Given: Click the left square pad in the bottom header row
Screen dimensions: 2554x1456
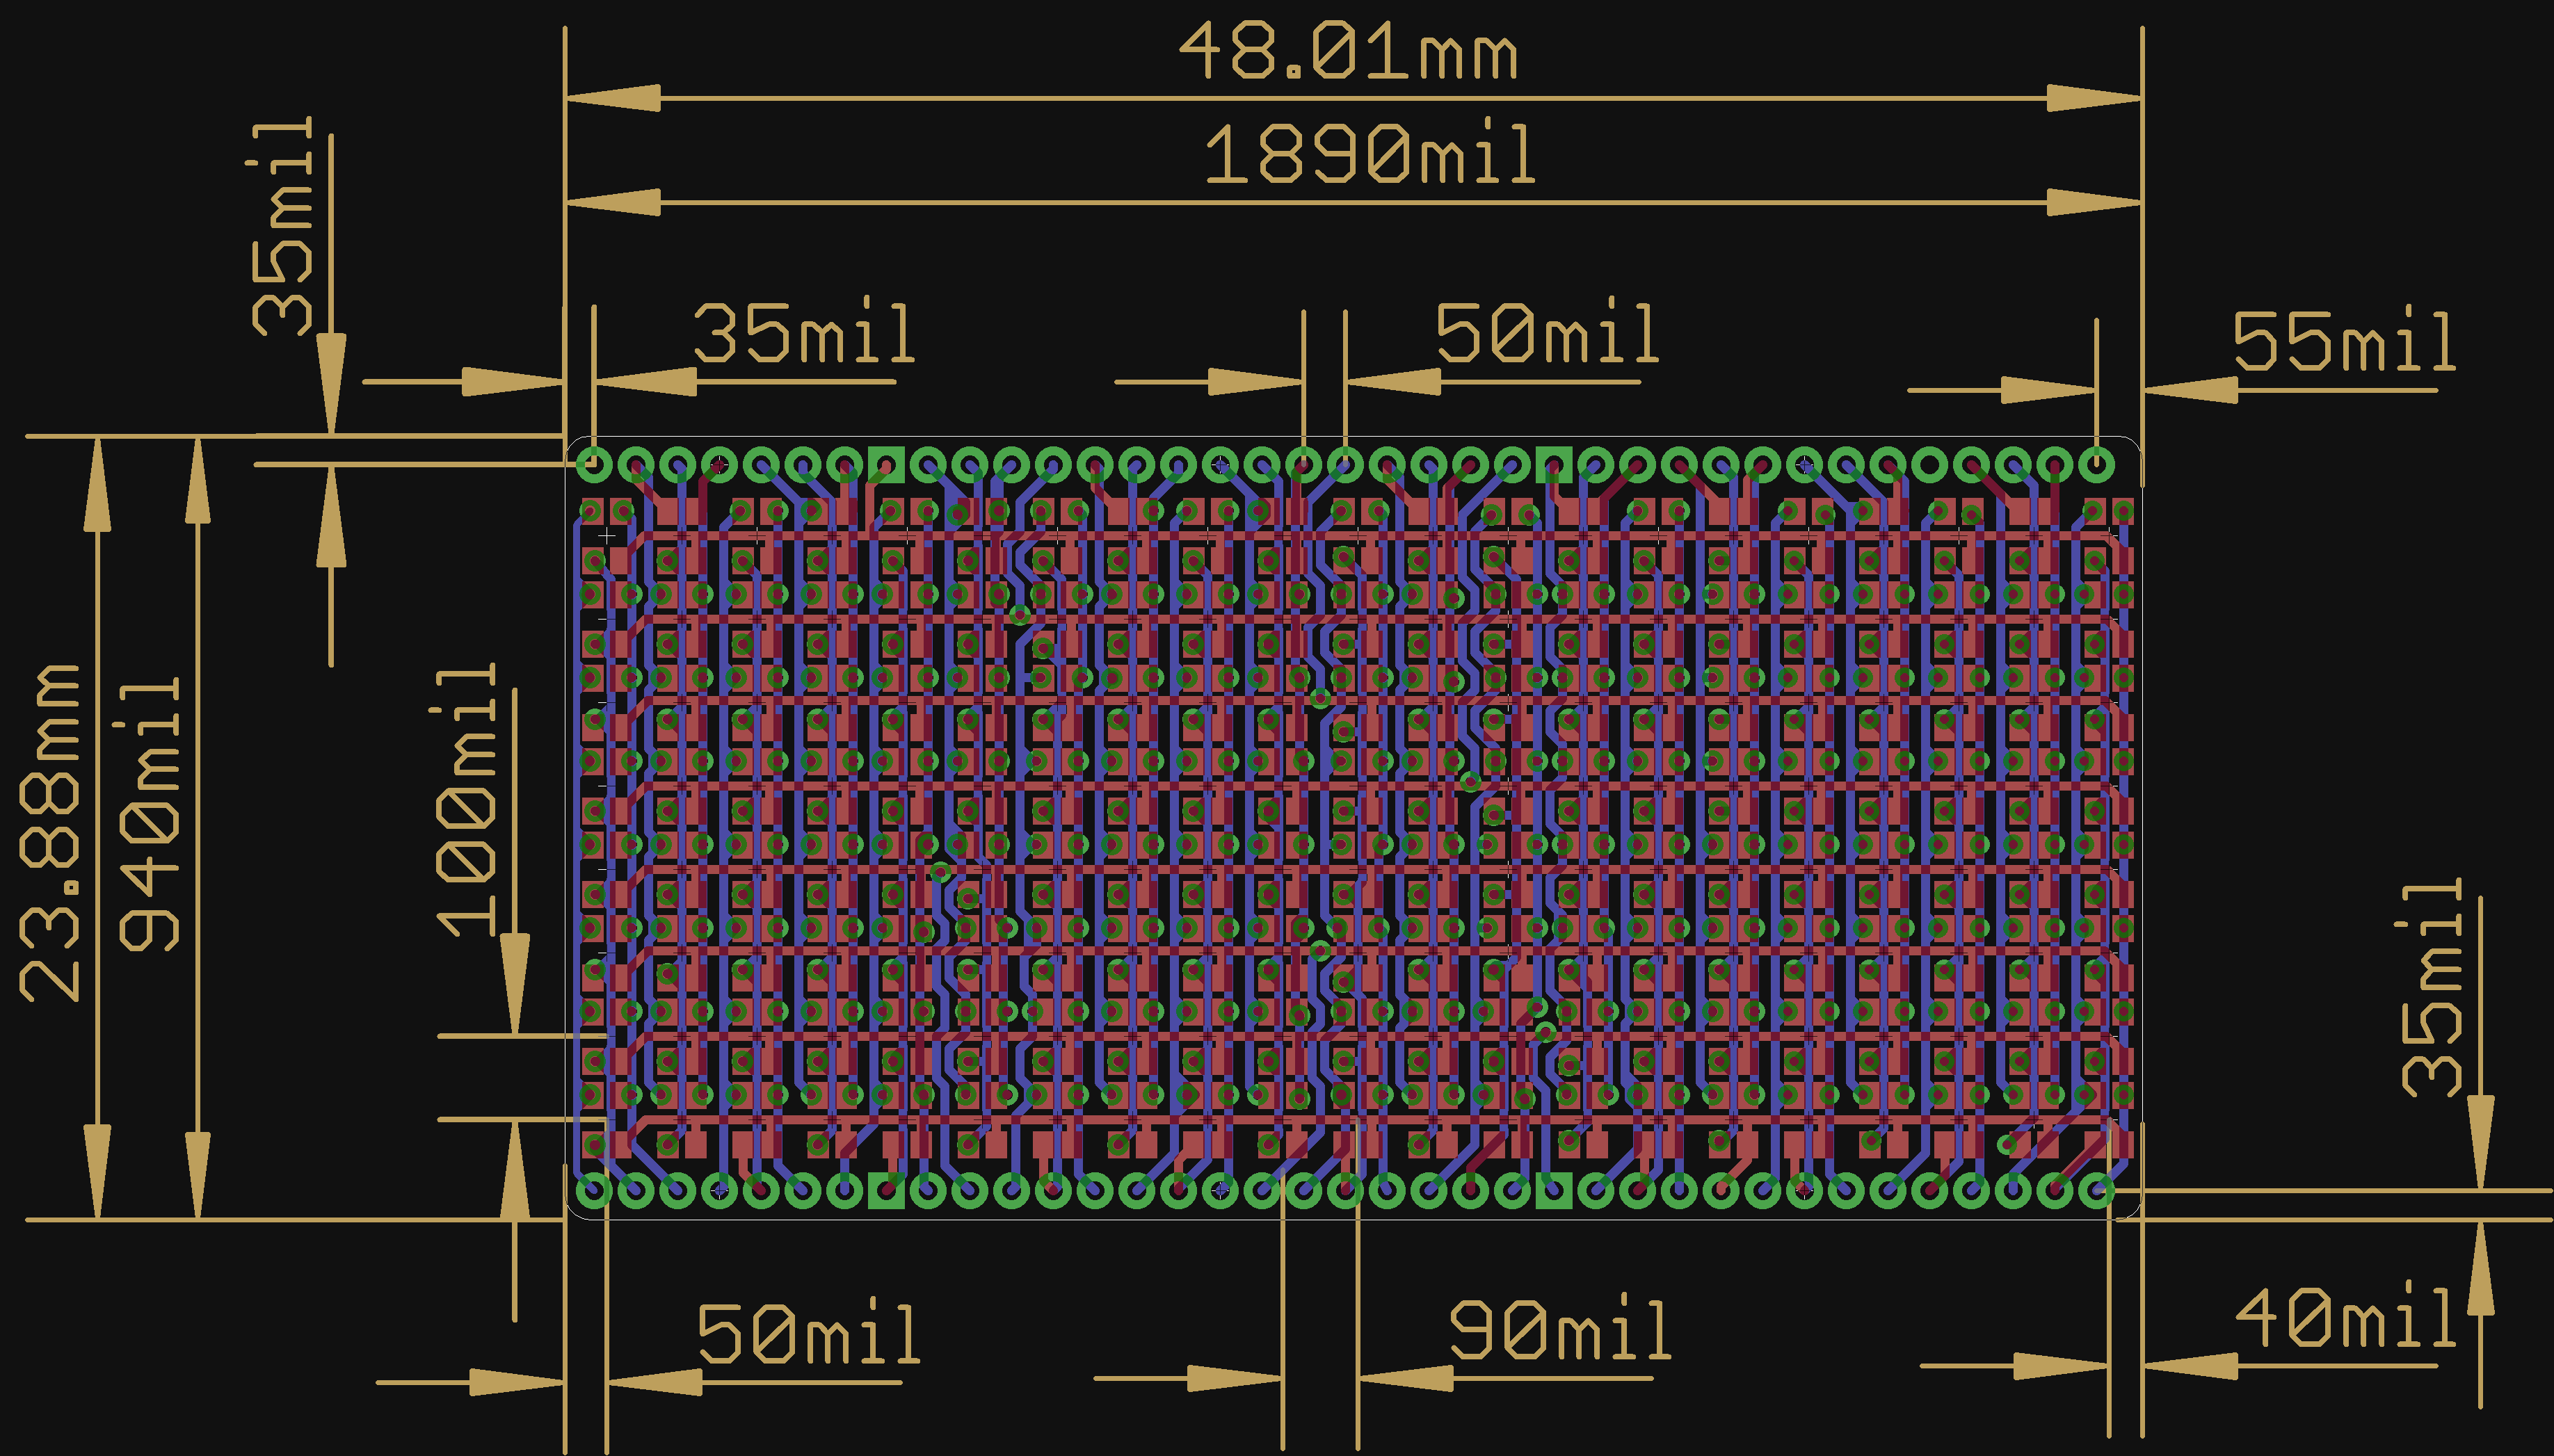Looking at the screenshot, I should click(x=886, y=1190).
